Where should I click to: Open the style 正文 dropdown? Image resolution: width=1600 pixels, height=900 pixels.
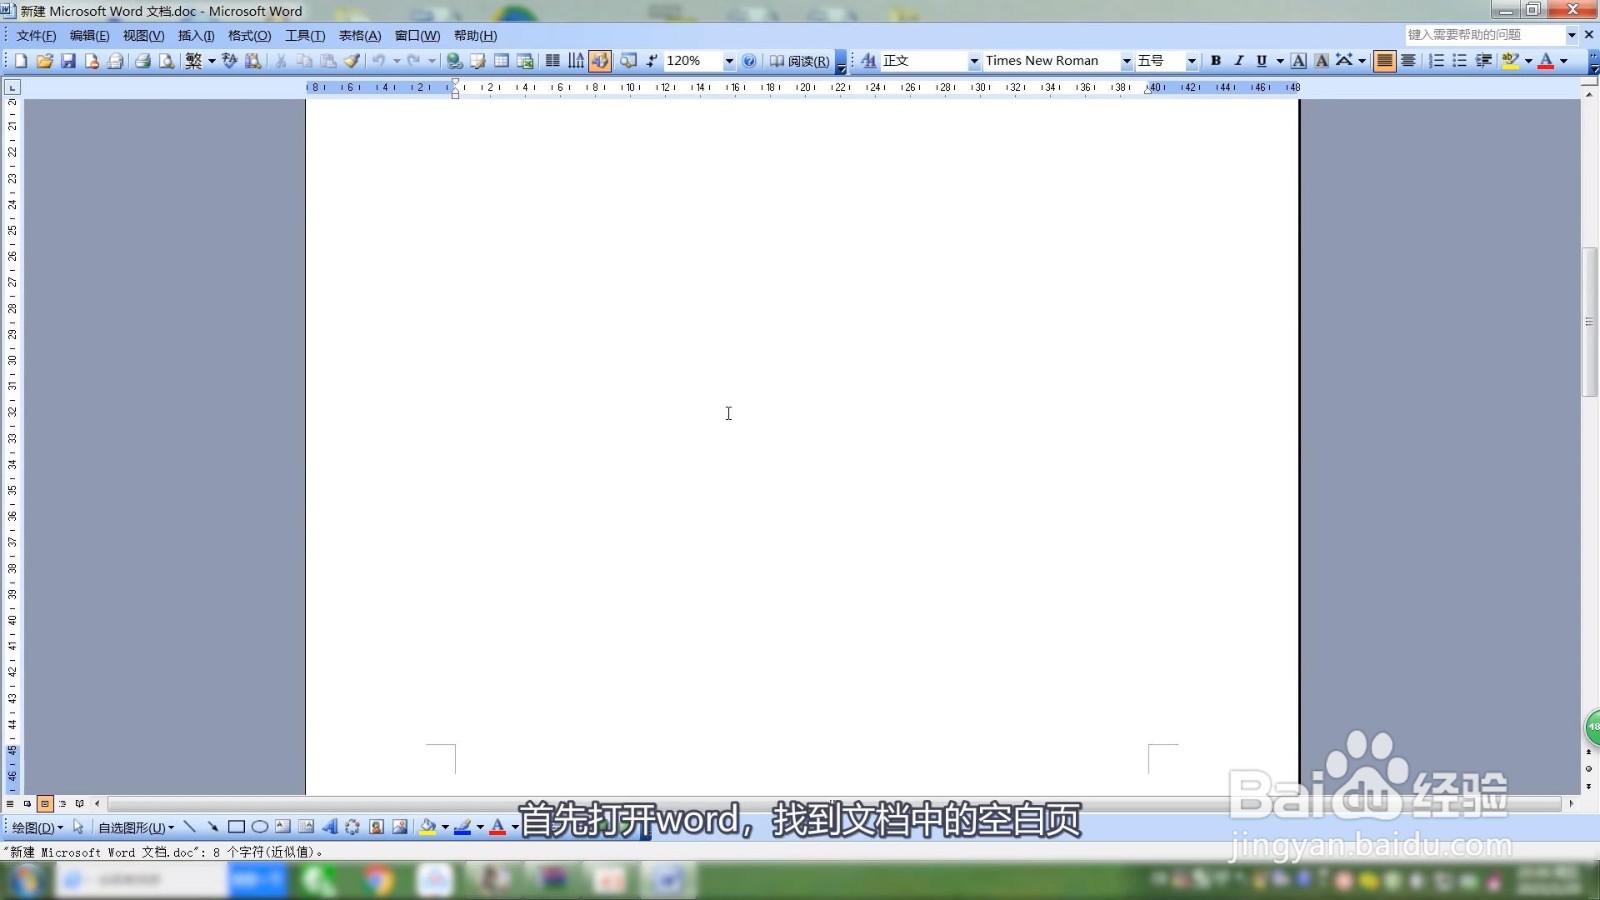[x=974, y=61]
